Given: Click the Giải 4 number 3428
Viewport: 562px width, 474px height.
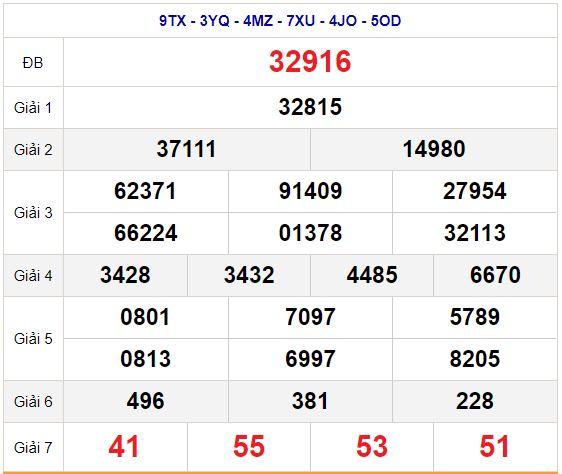Looking at the screenshot, I should (125, 275).
